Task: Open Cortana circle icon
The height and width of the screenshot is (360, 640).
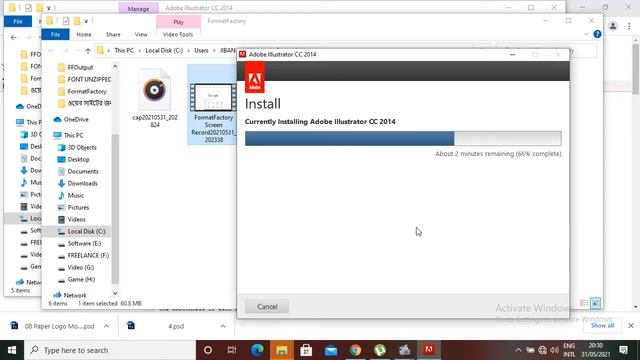Action: [208, 350]
